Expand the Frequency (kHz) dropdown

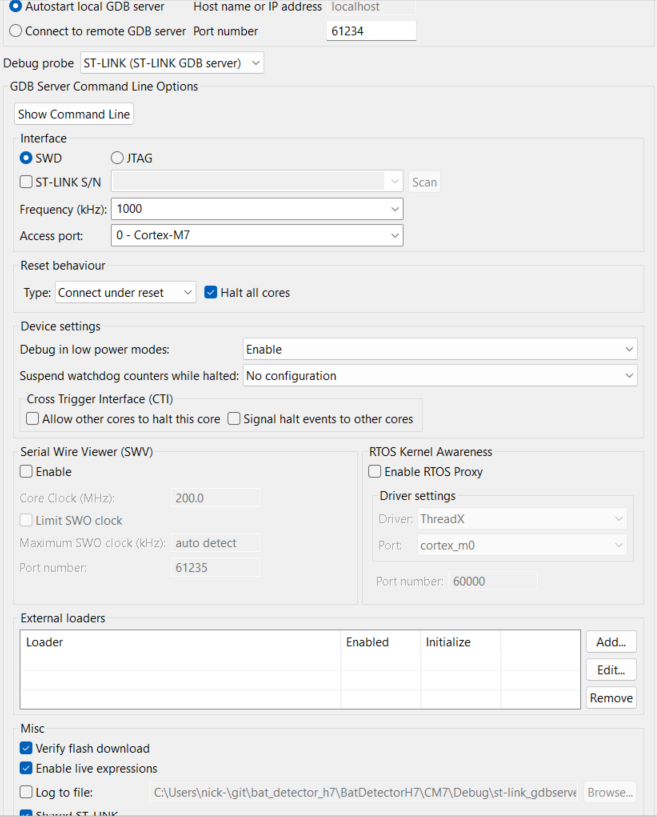click(x=258, y=209)
